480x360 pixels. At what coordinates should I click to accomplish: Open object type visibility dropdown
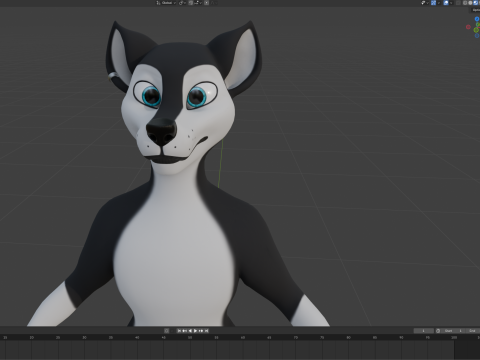point(425,3)
